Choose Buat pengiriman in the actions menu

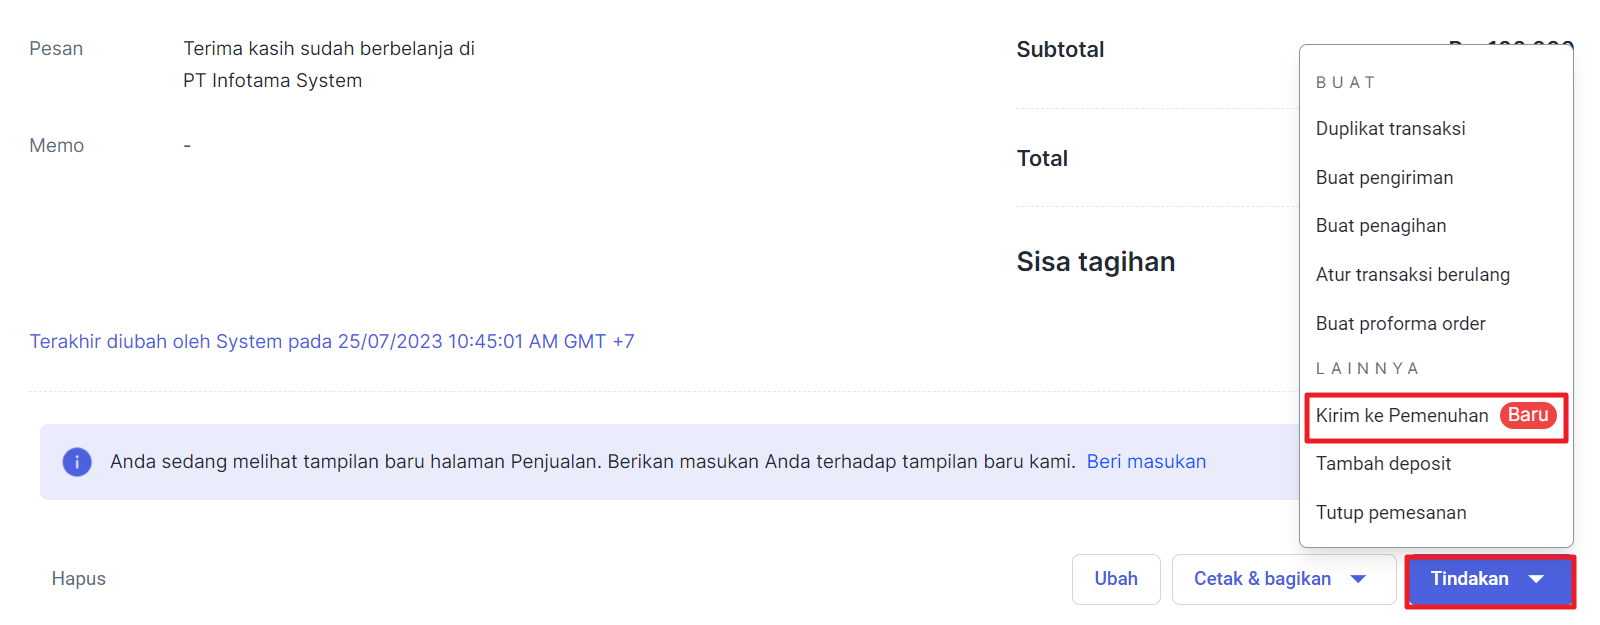pyautogui.click(x=1384, y=177)
